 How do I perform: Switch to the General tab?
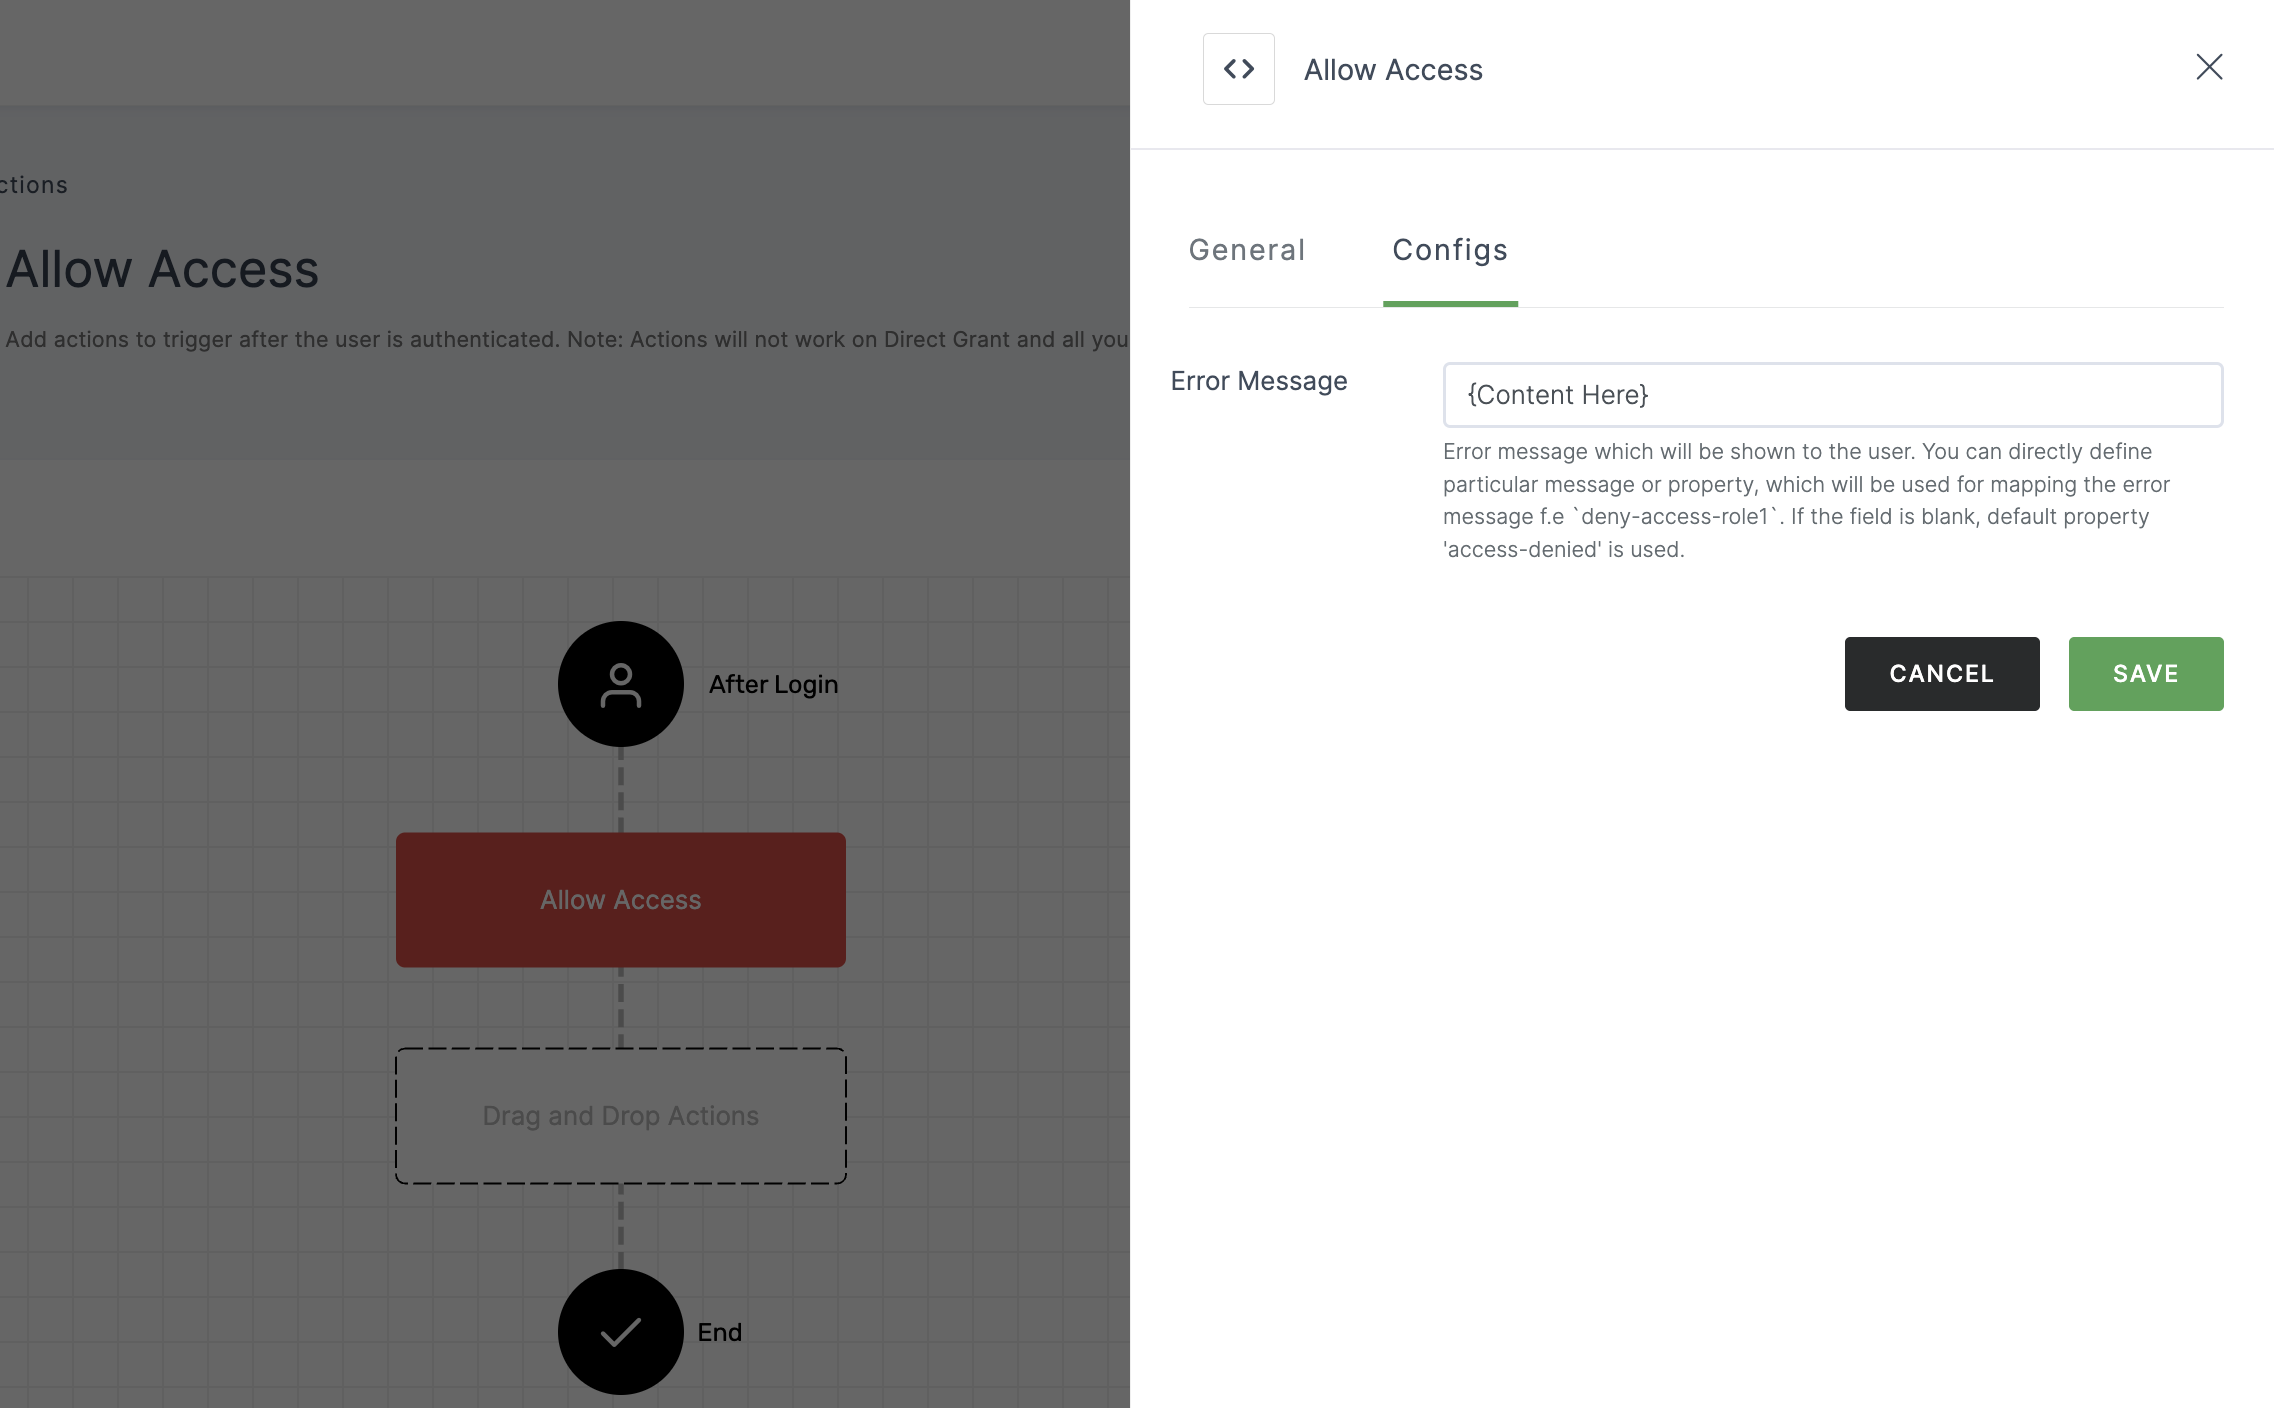tap(1247, 250)
